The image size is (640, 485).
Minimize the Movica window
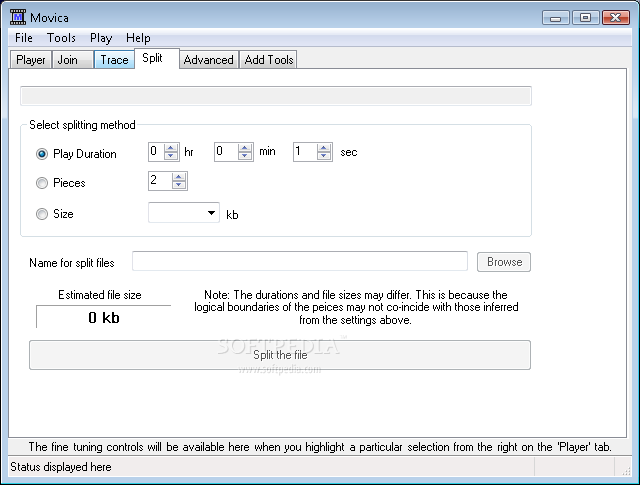point(556,18)
